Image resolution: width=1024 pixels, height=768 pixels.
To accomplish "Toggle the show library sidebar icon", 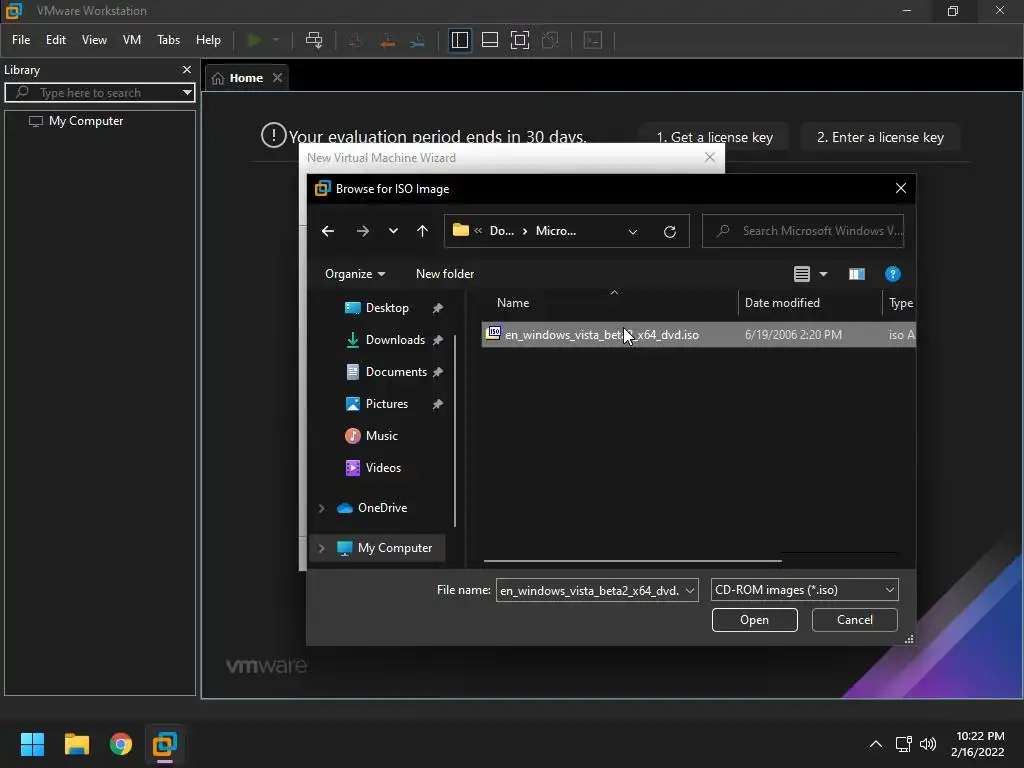I will click(x=460, y=40).
